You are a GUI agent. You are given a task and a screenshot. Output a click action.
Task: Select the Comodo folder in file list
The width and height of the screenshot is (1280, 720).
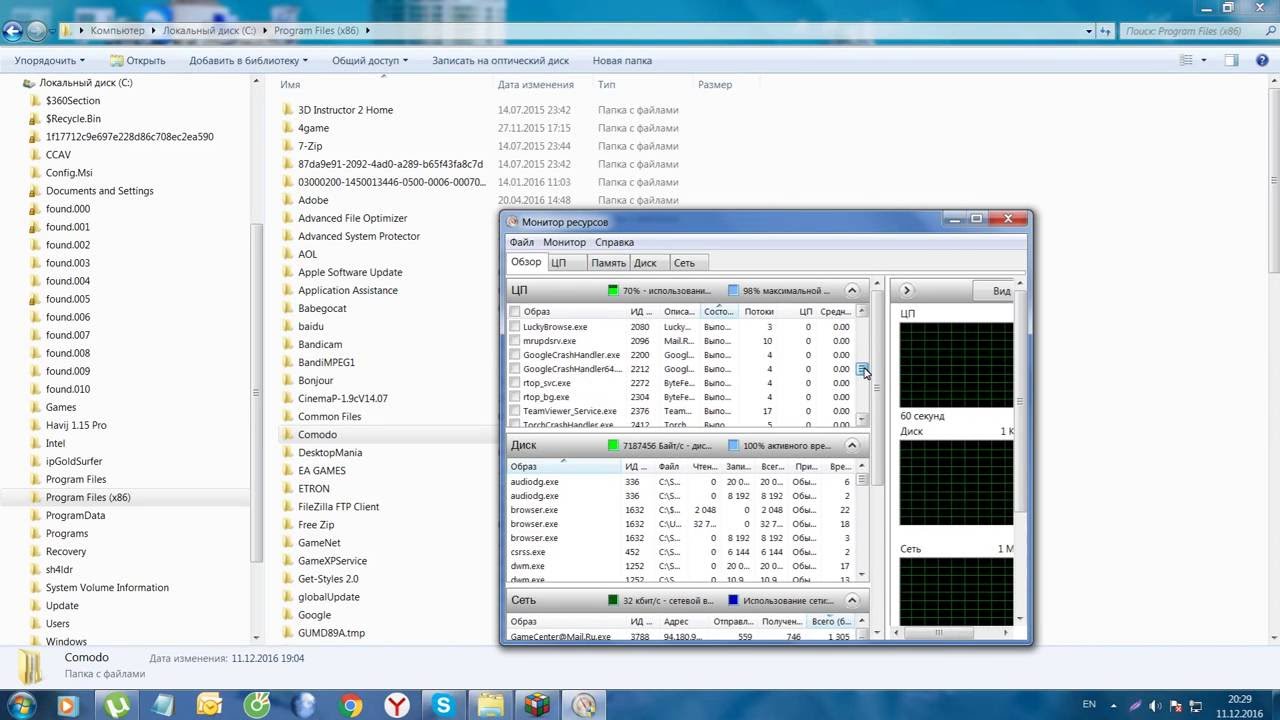pyautogui.click(x=317, y=435)
